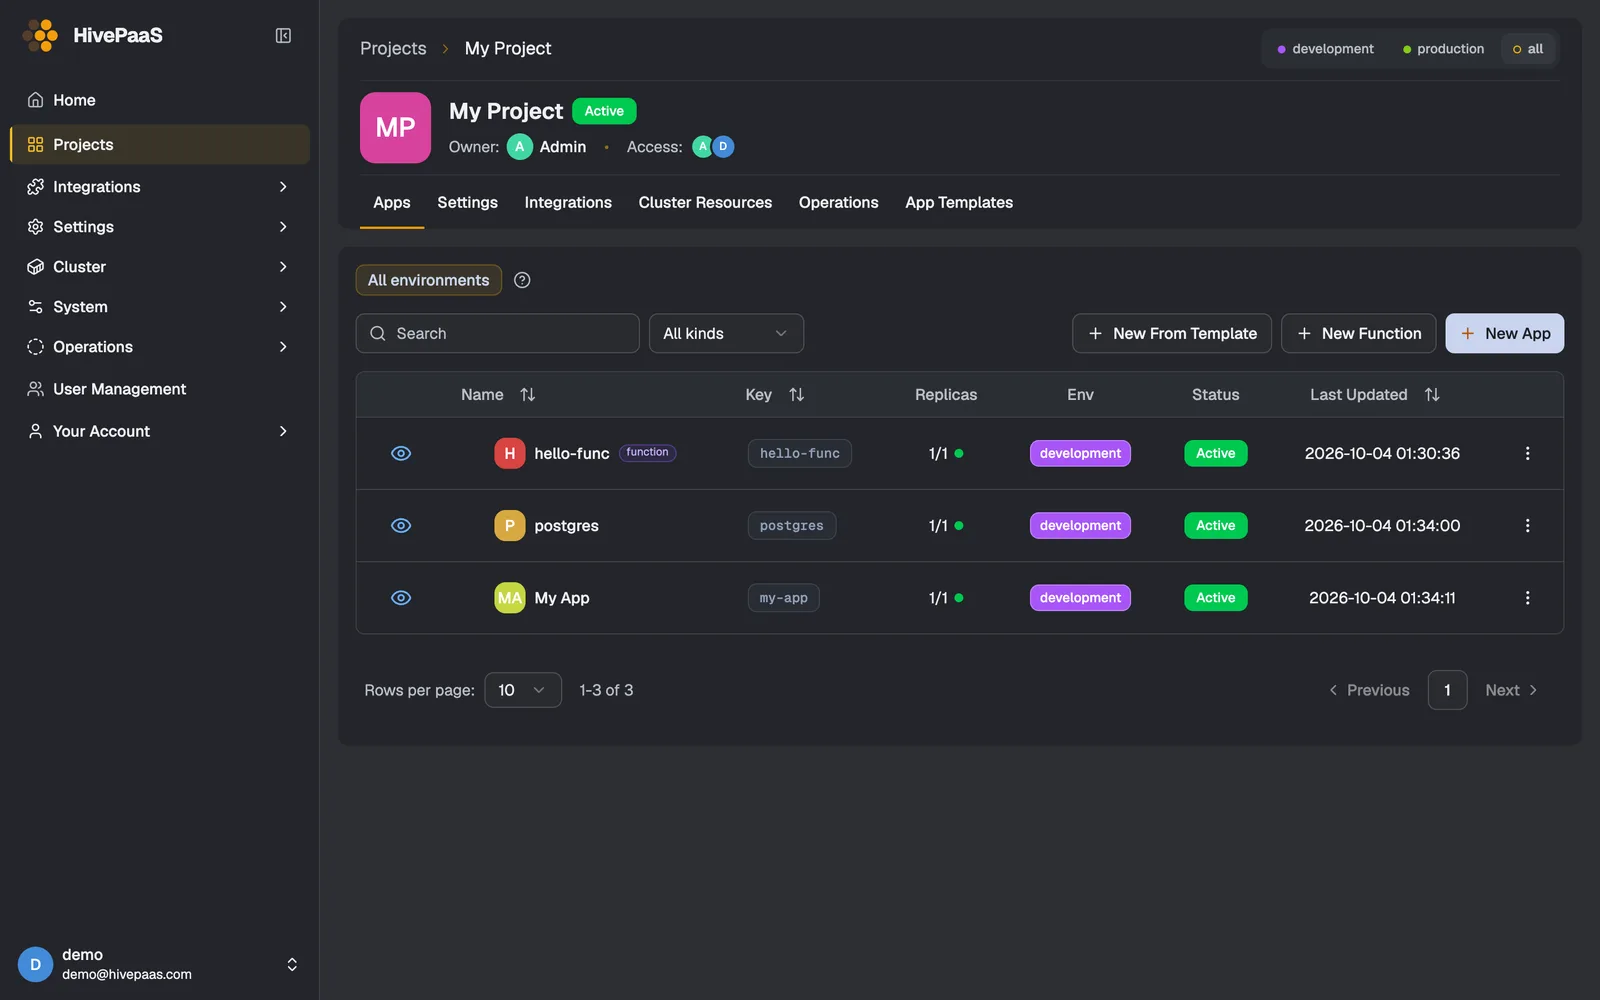Toggle visibility eye for My App
The width and height of the screenshot is (1600, 1000).
pos(401,597)
